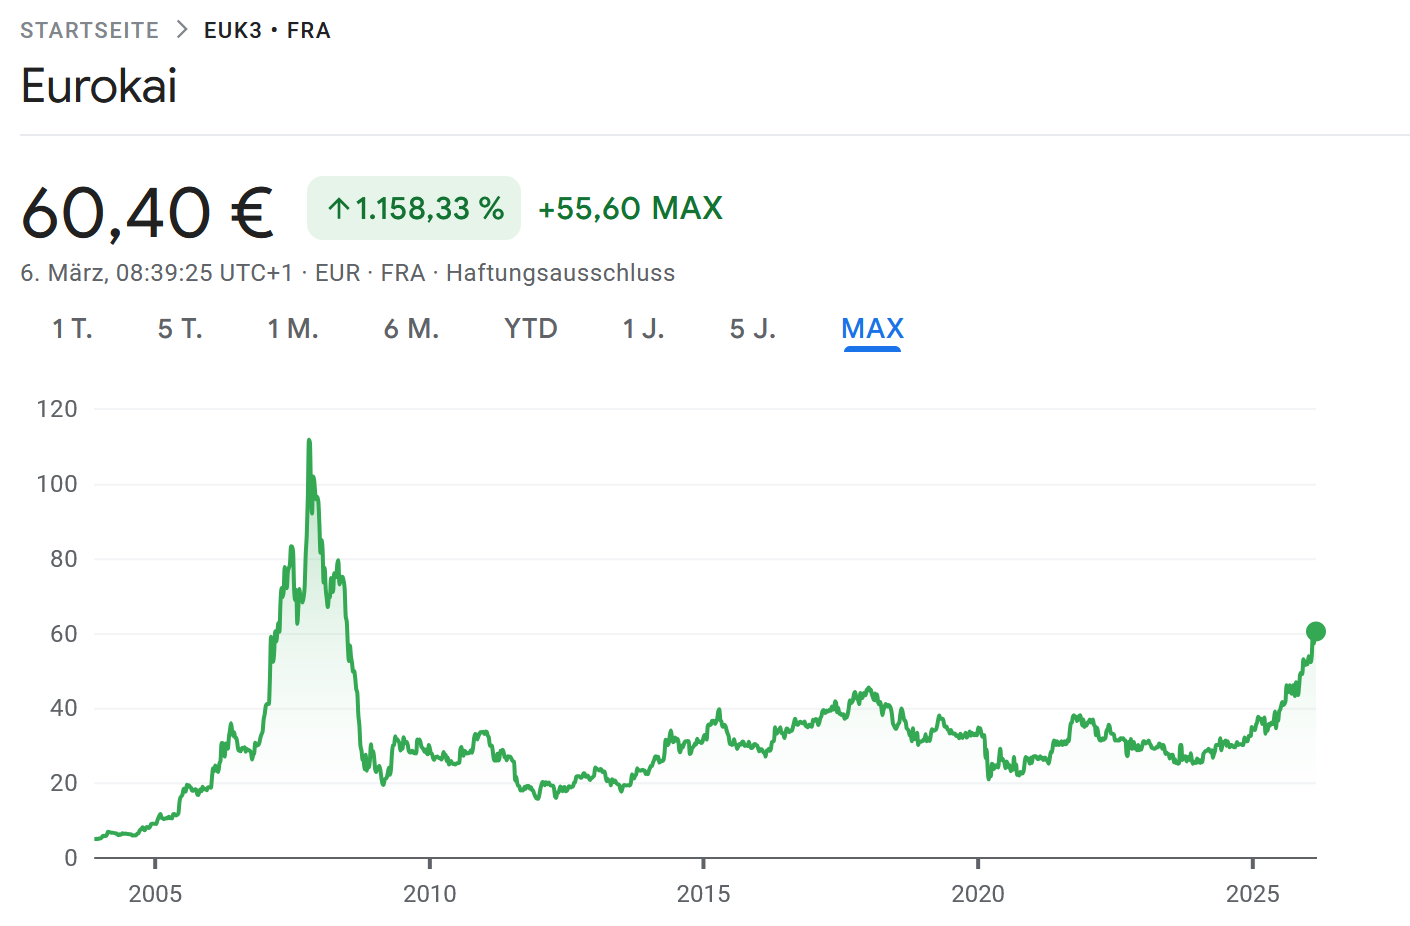Switch to the 1 T. range tab
The width and height of the screenshot is (1410, 926).
click(72, 329)
